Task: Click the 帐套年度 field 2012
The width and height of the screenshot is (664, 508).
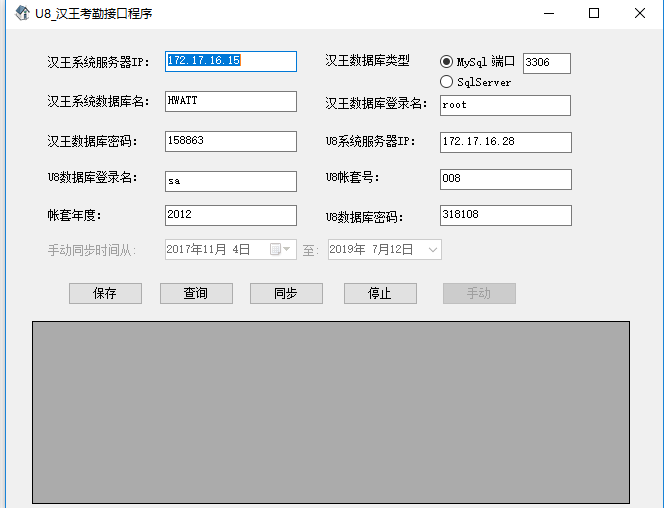Action: click(231, 215)
